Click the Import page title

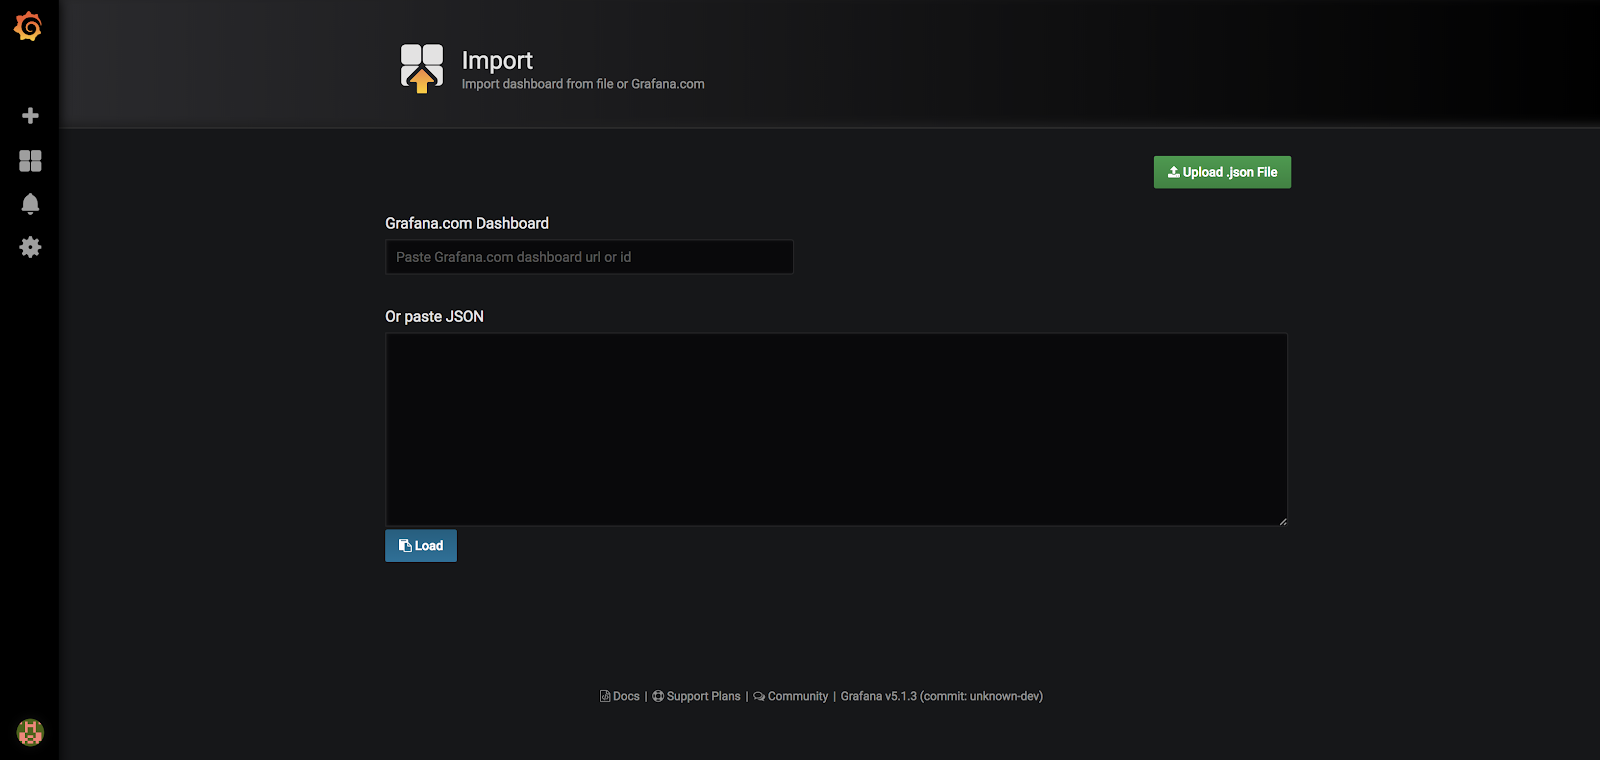point(497,60)
